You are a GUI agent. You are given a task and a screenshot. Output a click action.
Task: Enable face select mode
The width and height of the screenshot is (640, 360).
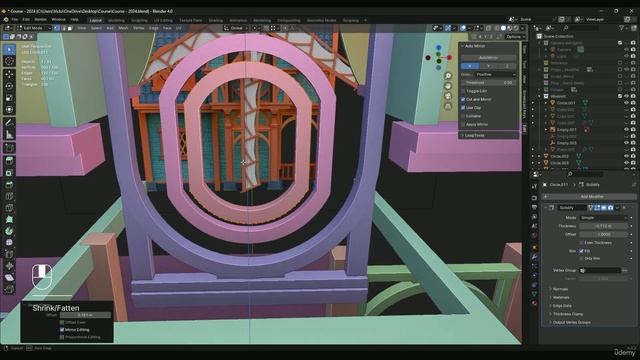coord(70,28)
